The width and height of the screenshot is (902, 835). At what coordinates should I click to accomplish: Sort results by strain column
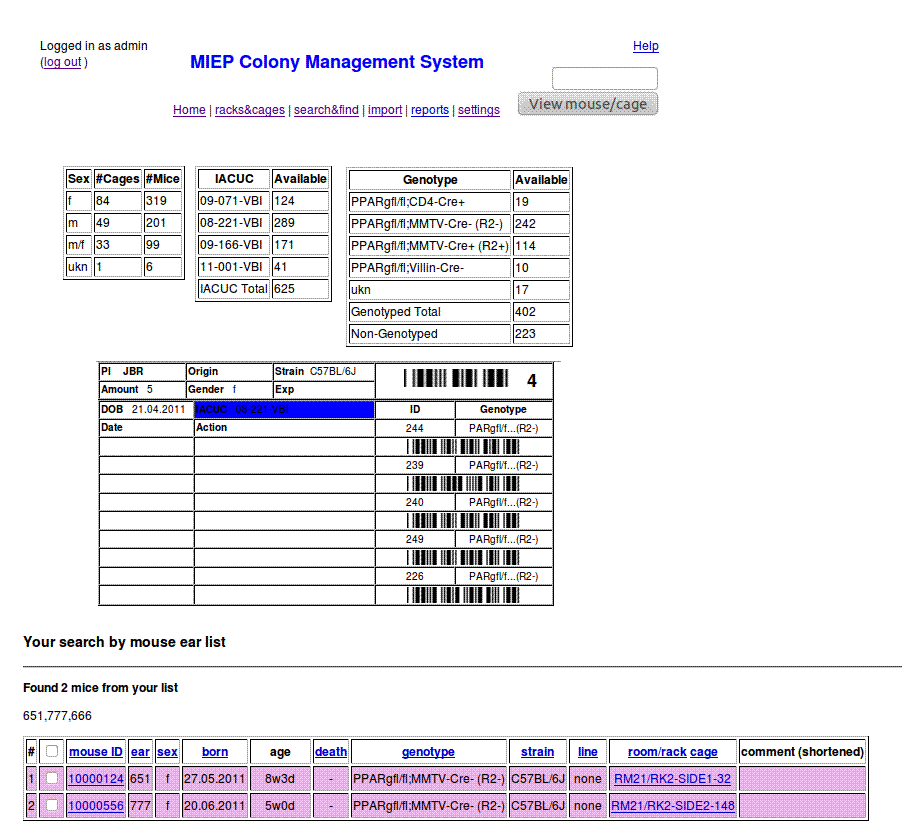pos(537,752)
